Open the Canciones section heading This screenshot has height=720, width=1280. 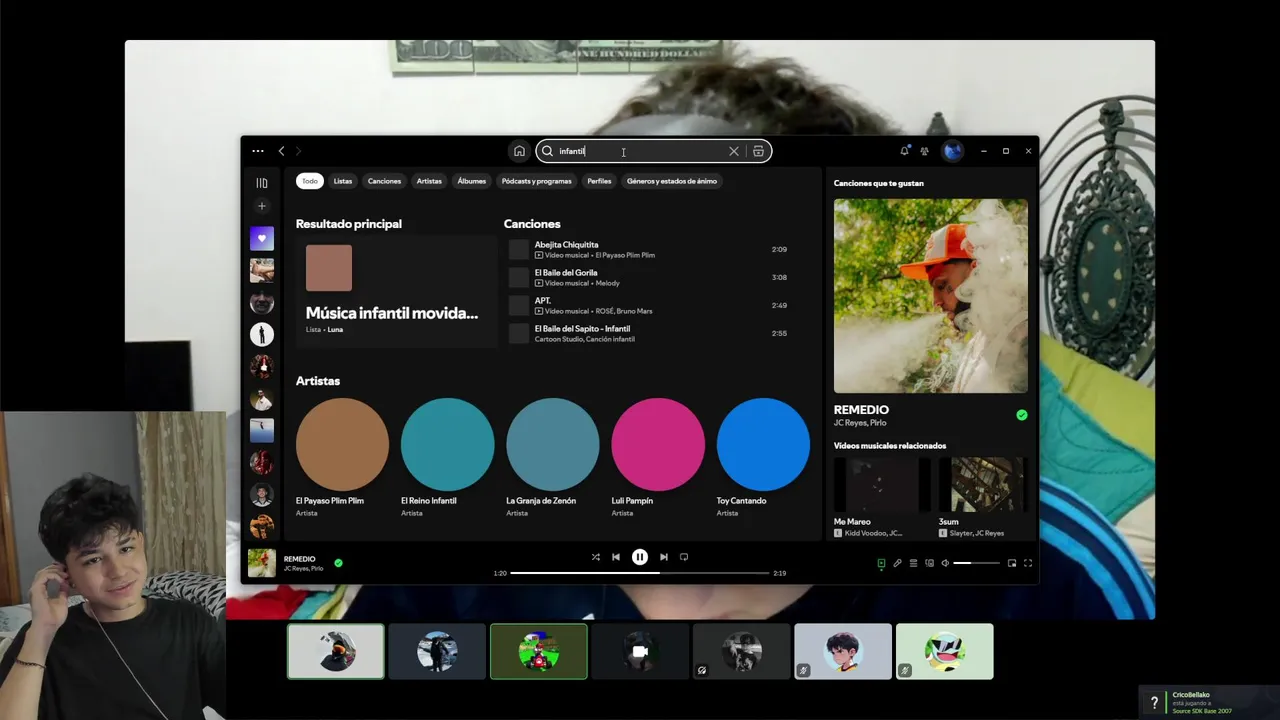532,224
